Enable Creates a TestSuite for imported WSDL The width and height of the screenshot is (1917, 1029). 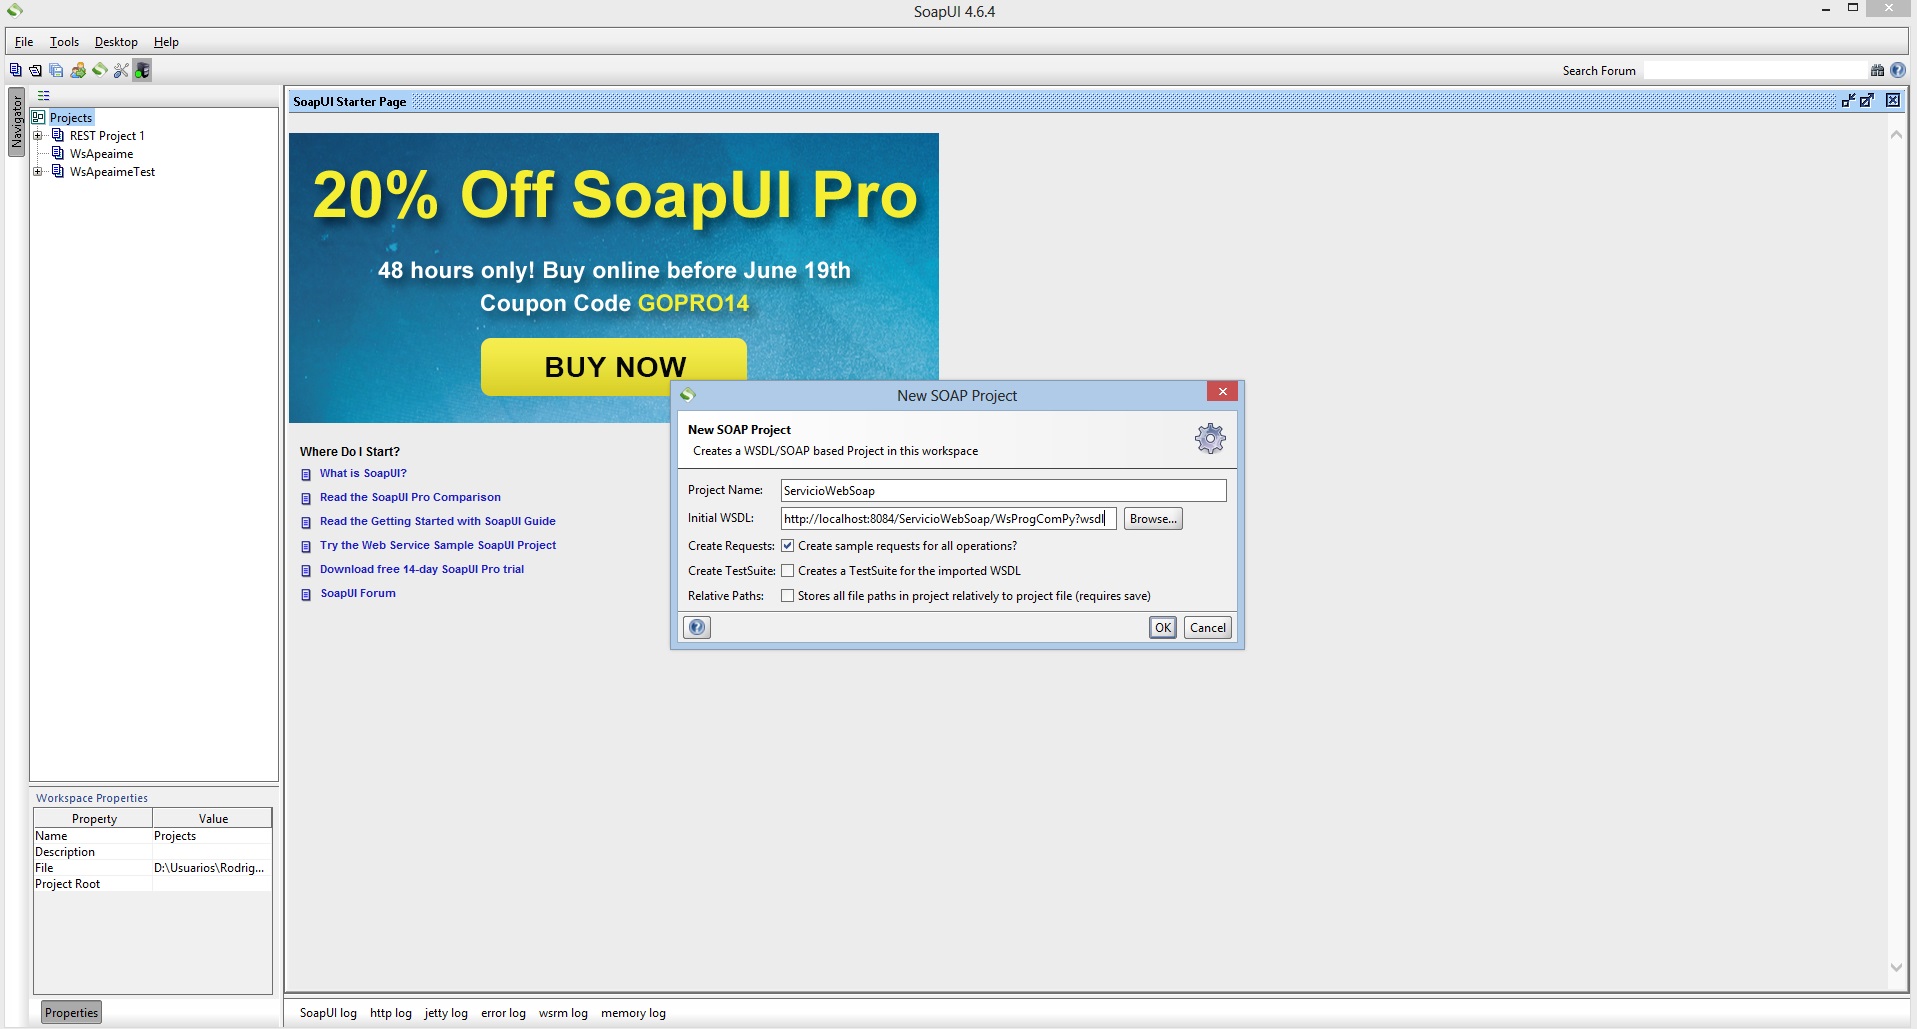pyautogui.click(x=788, y=570)
